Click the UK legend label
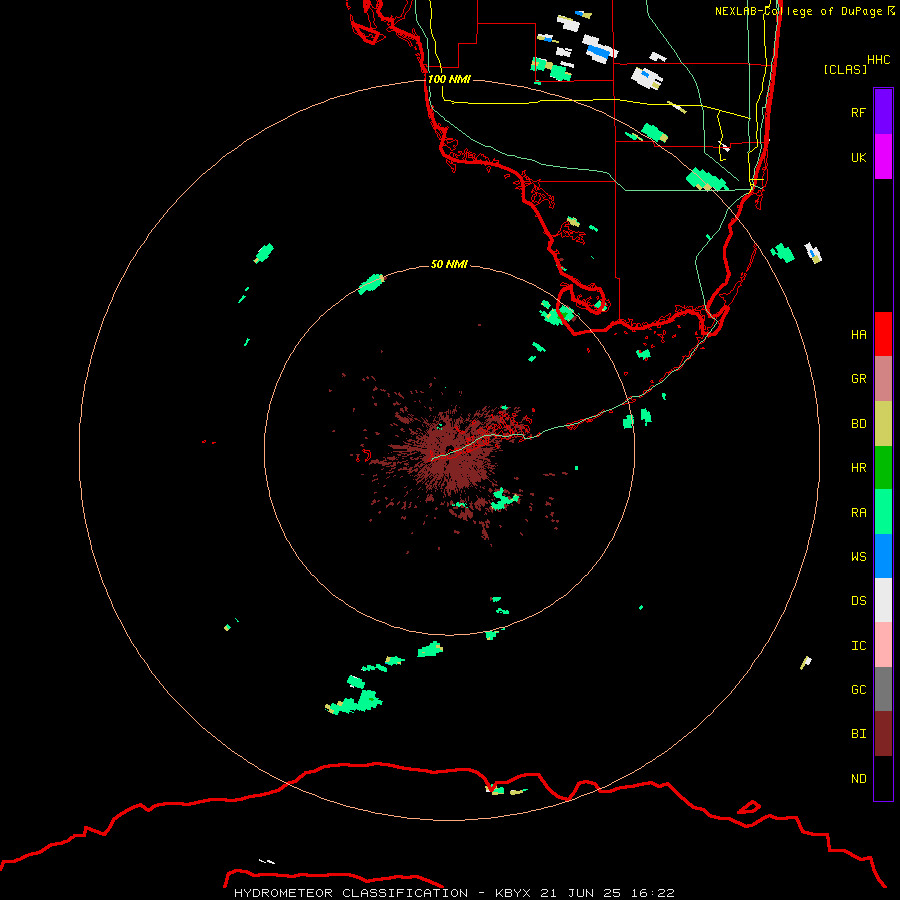 pyautogui.click(x=858, y=157)
